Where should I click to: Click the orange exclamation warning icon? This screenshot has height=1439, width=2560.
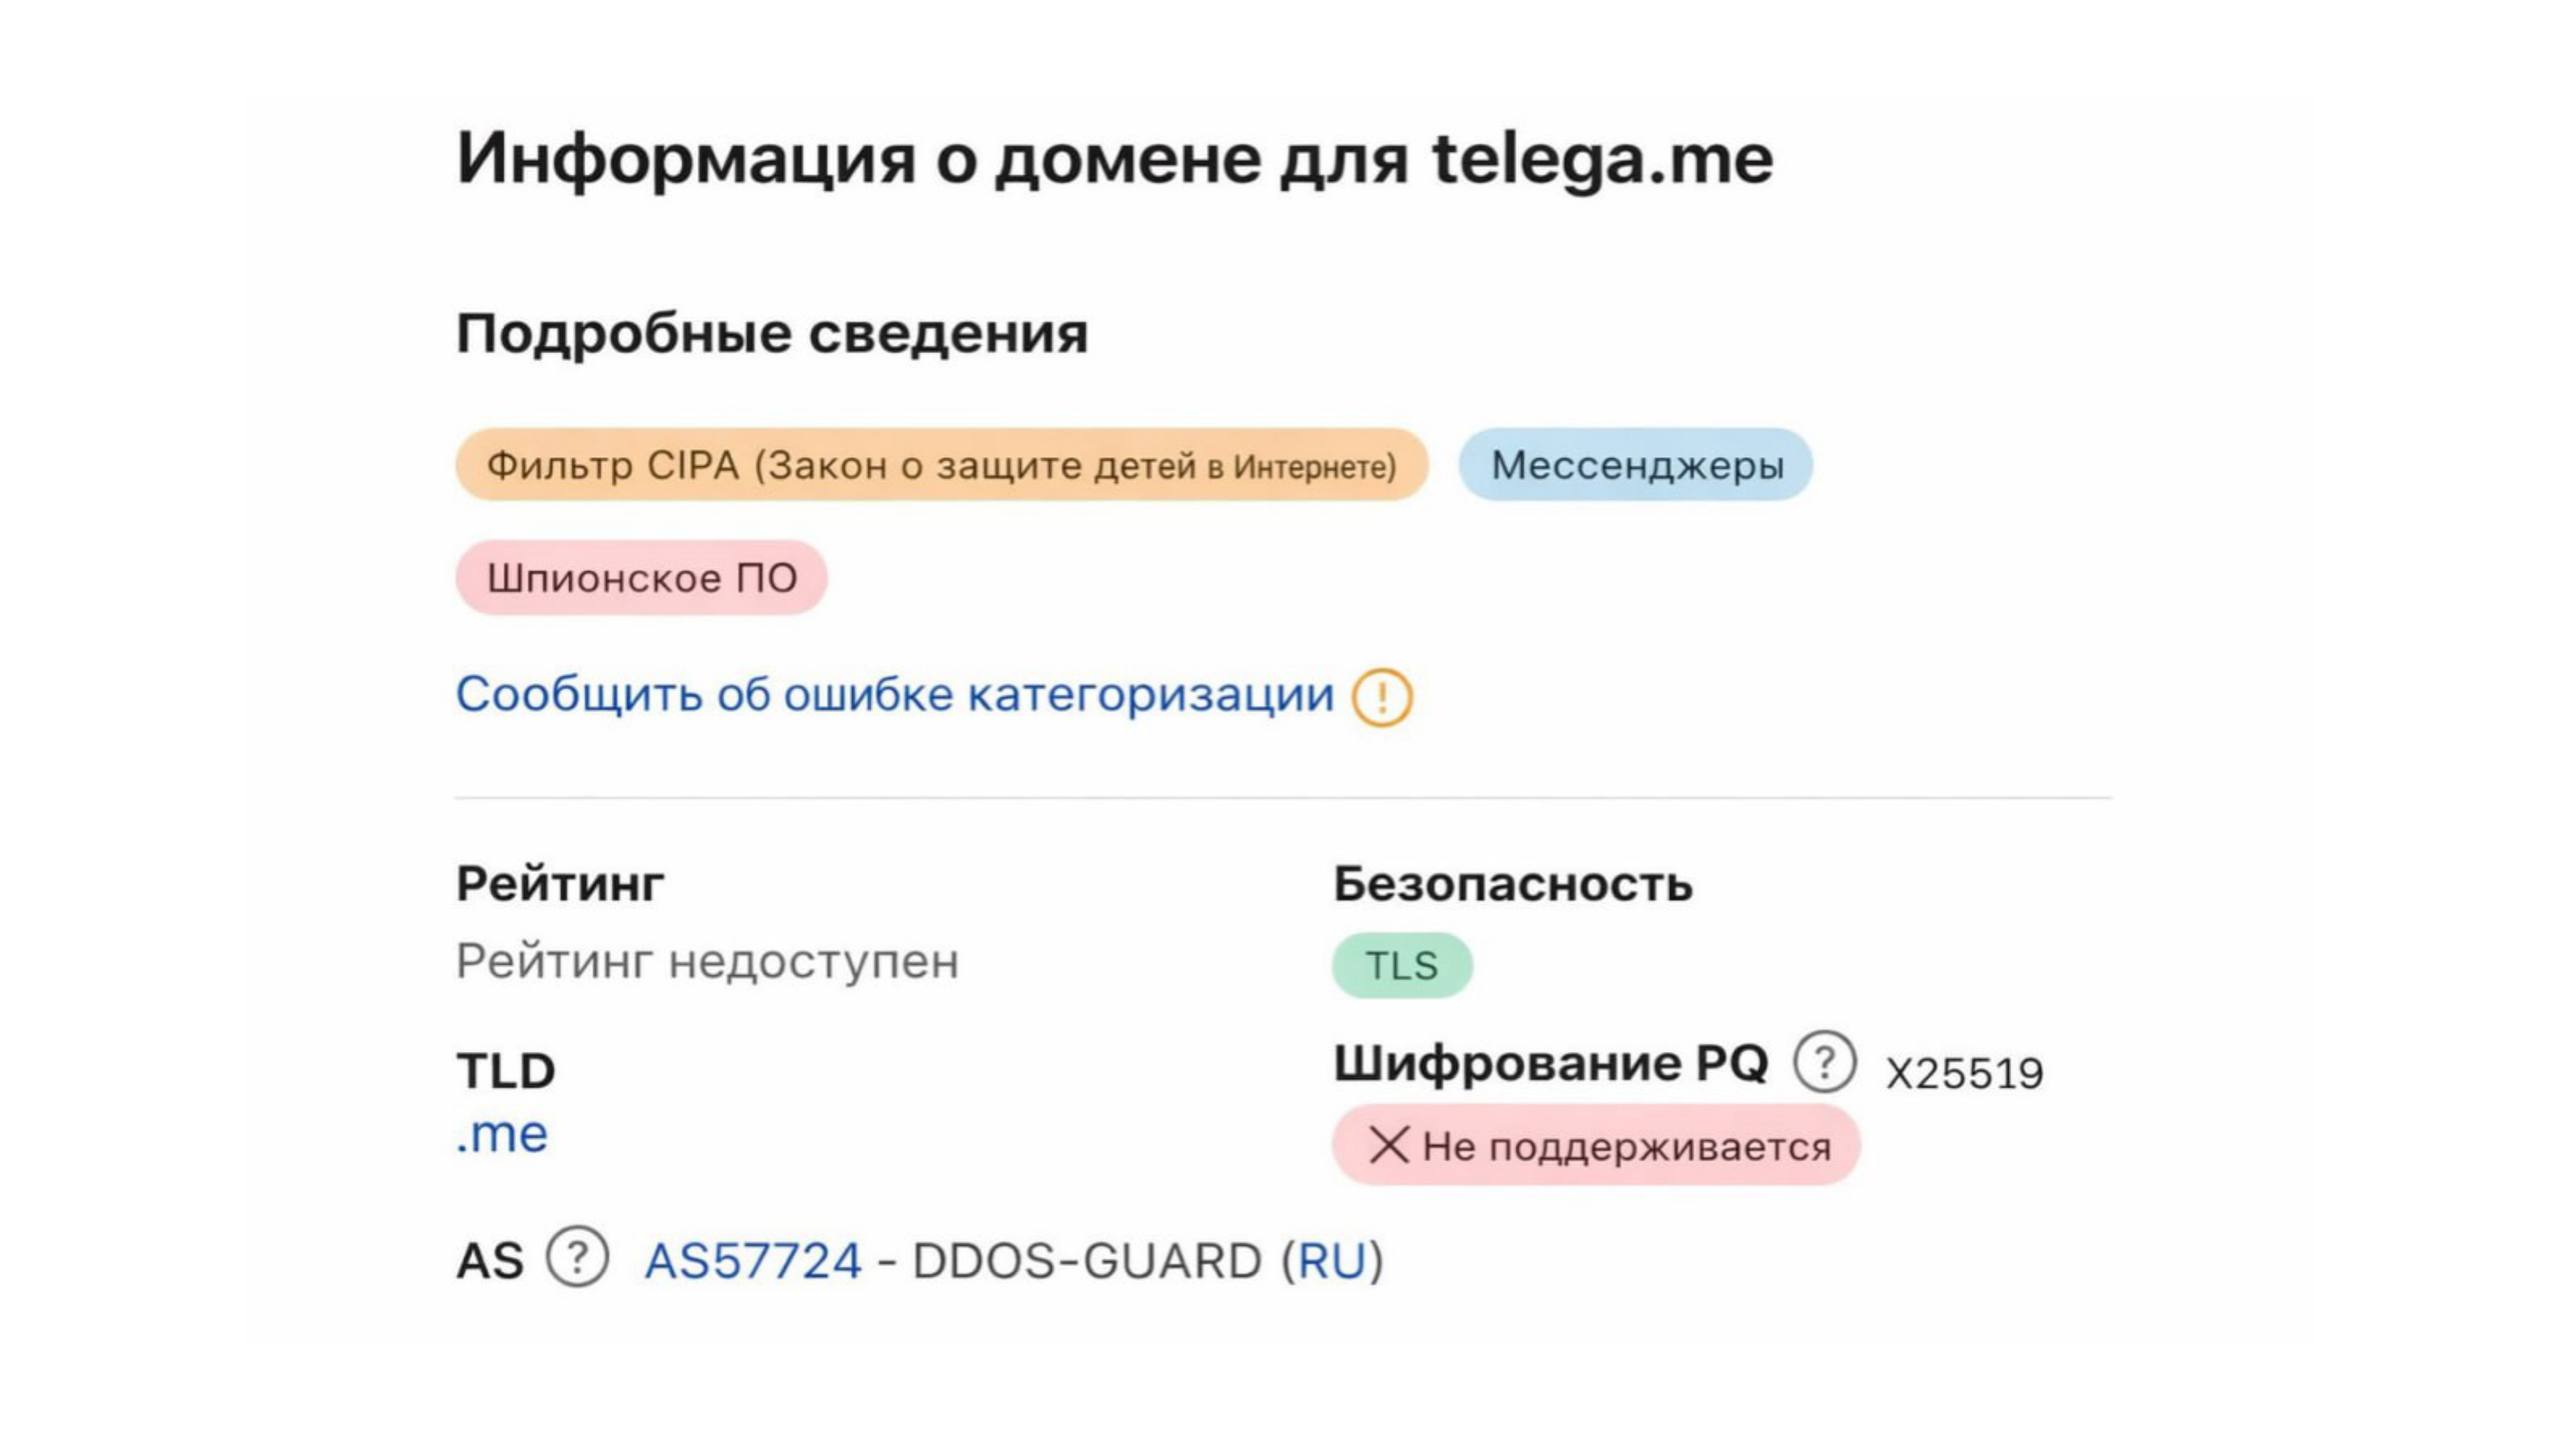coord(1382,697)
